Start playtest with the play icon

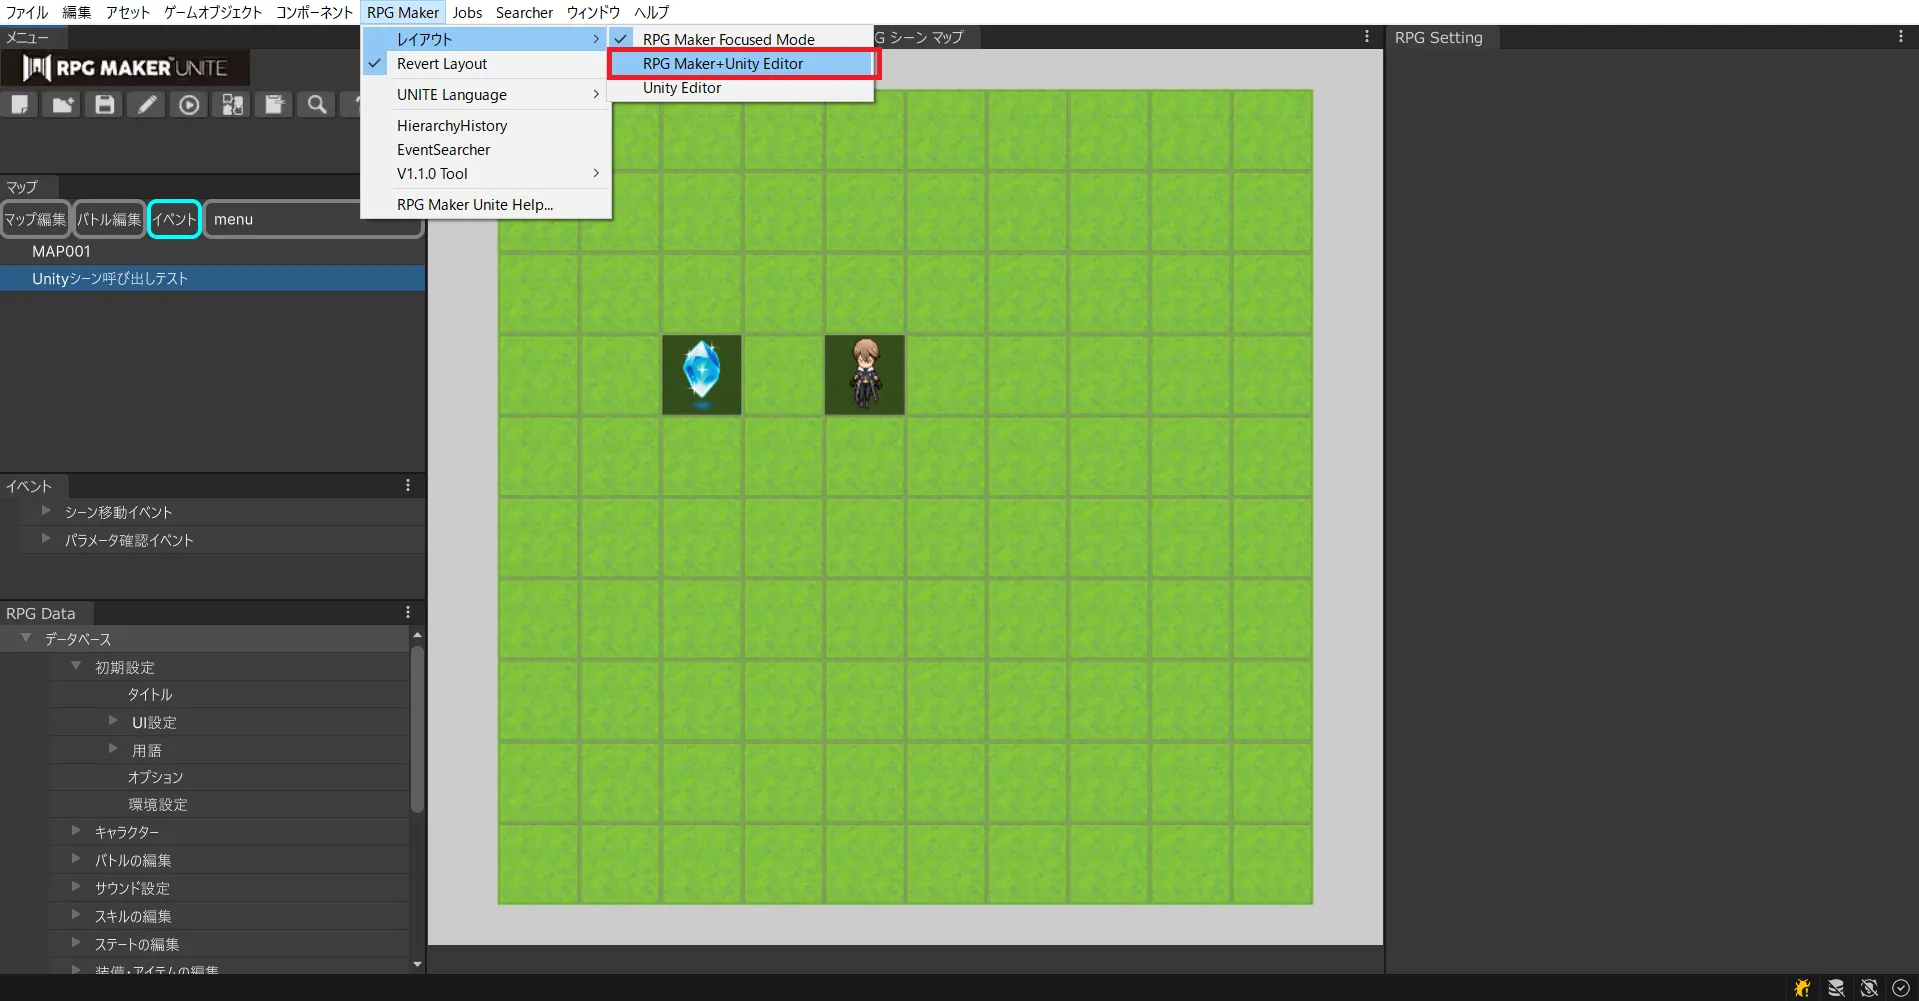(189, 105)
